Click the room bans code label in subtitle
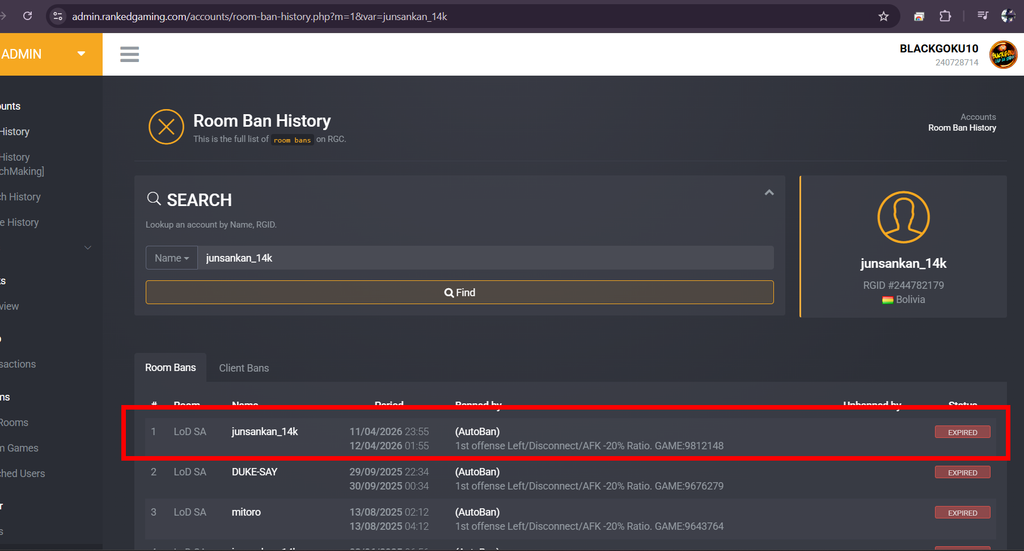The image size is (1024, 551). (x=292, y=140)
